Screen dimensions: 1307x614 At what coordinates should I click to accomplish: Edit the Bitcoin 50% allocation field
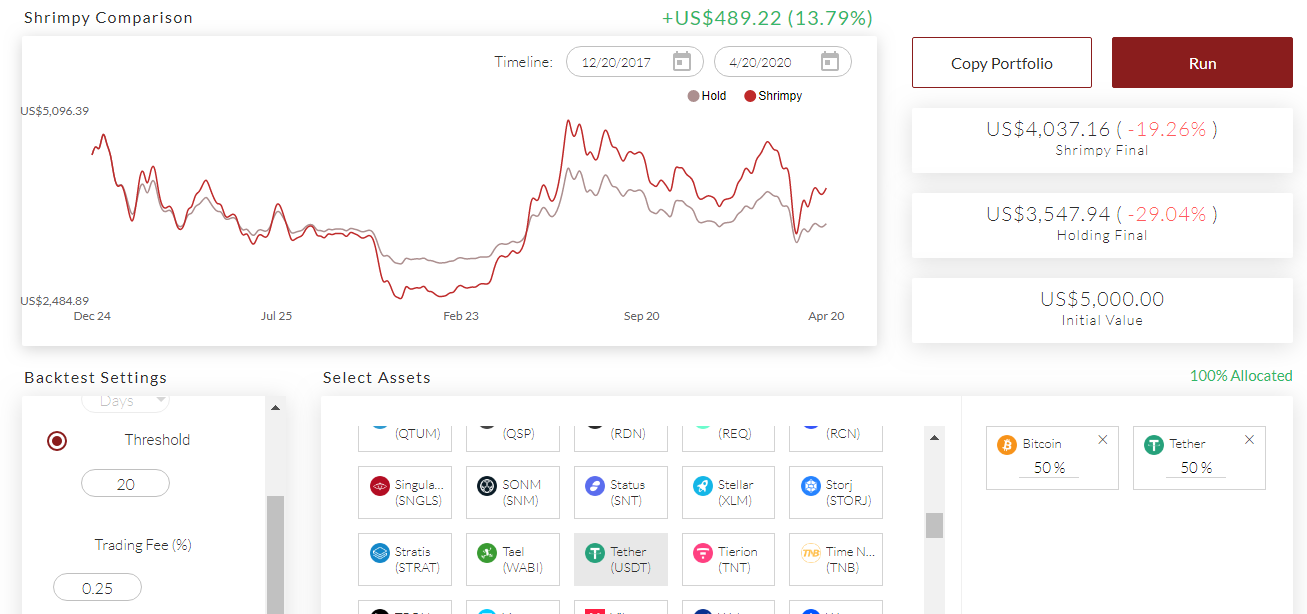(x=1049, y=468)
